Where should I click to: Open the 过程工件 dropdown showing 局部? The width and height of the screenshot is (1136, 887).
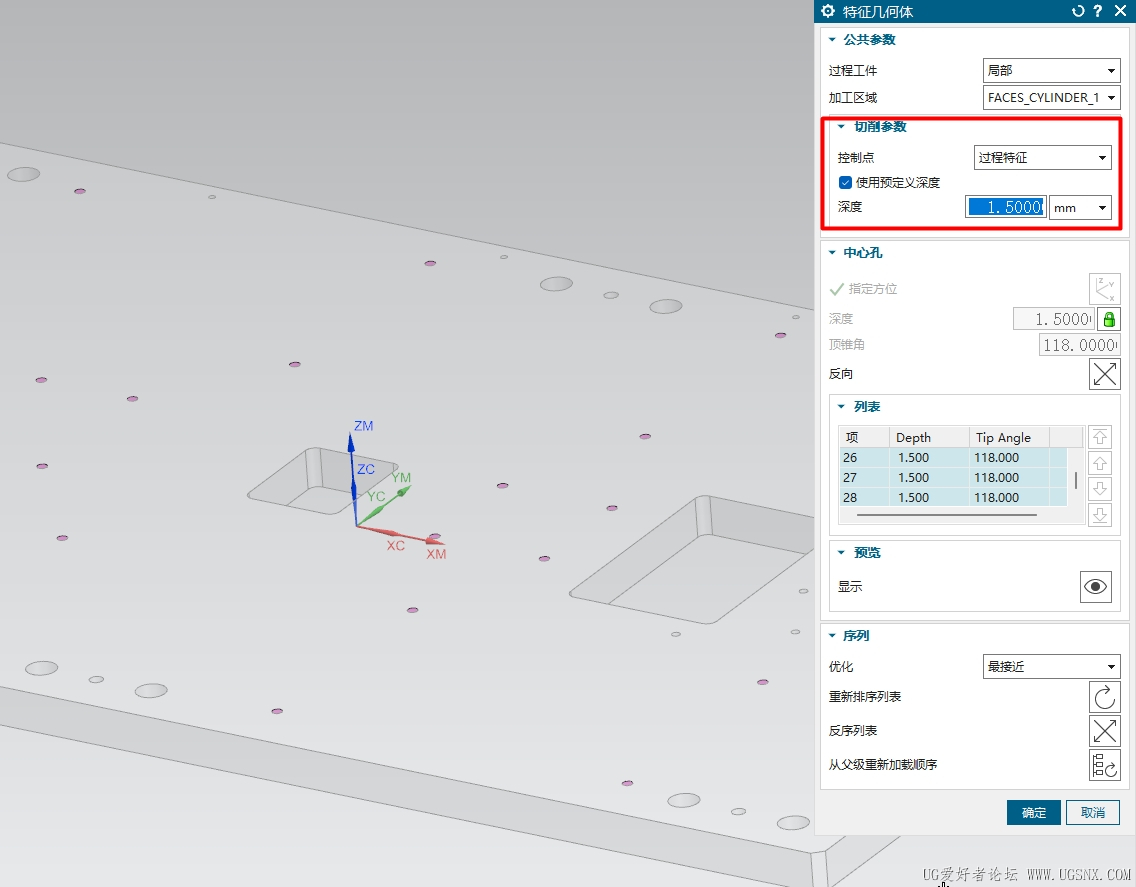[x=1051, y=70]
